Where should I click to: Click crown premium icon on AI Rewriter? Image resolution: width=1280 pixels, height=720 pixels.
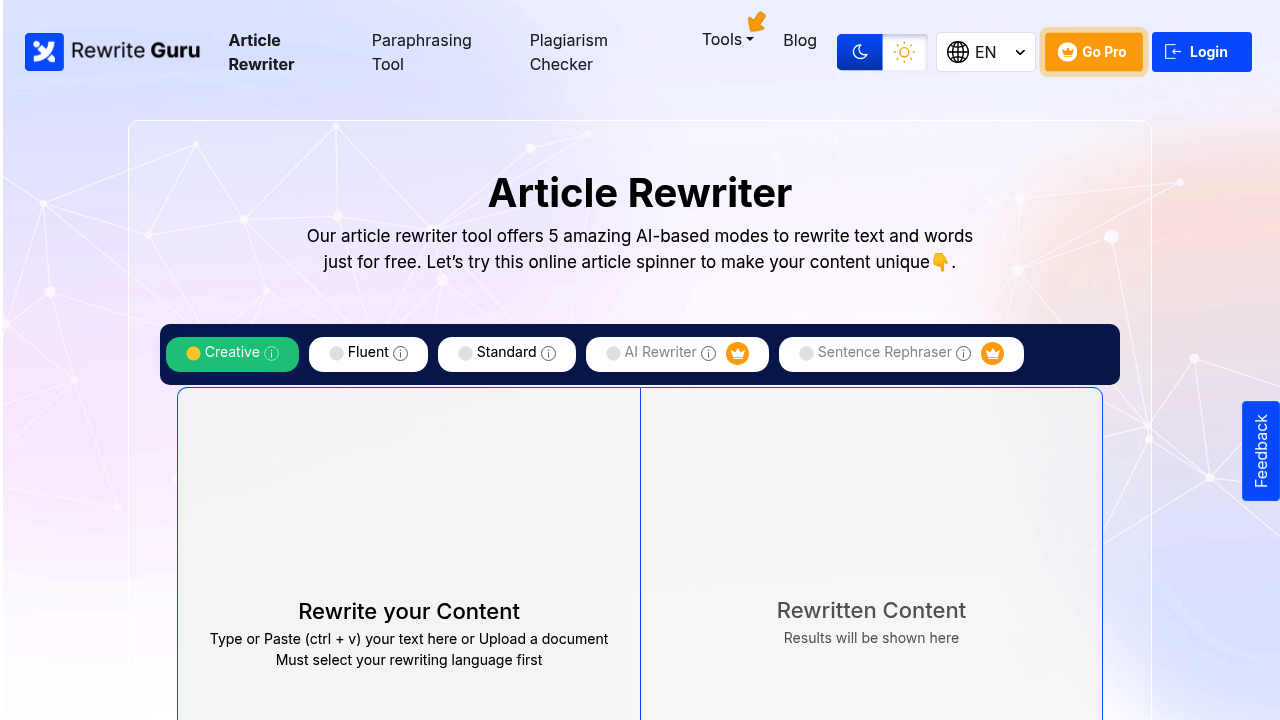coord(738,354)
